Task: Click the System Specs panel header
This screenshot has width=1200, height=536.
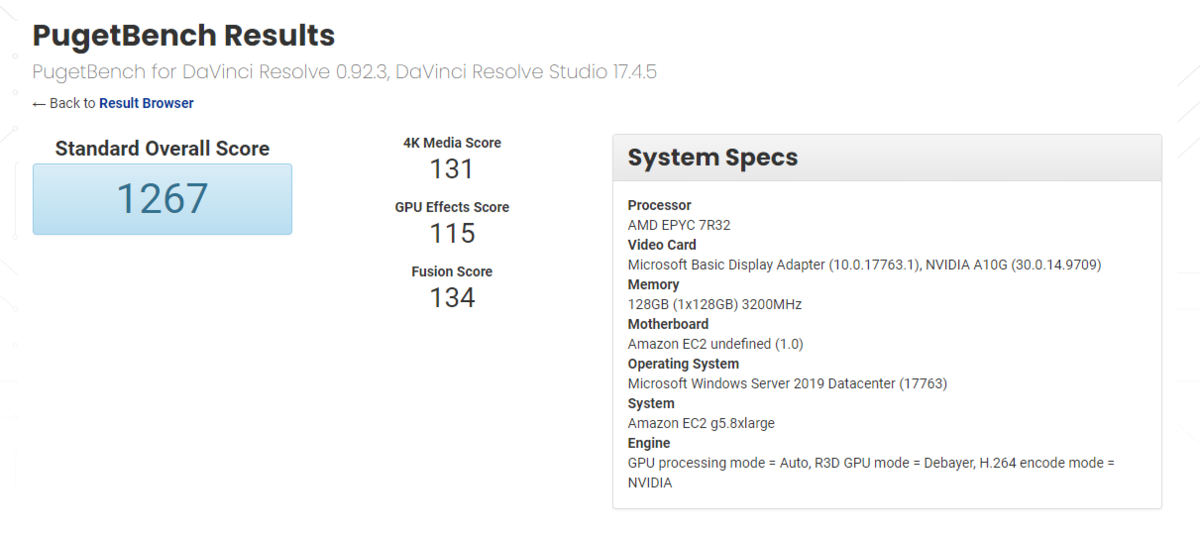Action: click(x=887, y=158)
